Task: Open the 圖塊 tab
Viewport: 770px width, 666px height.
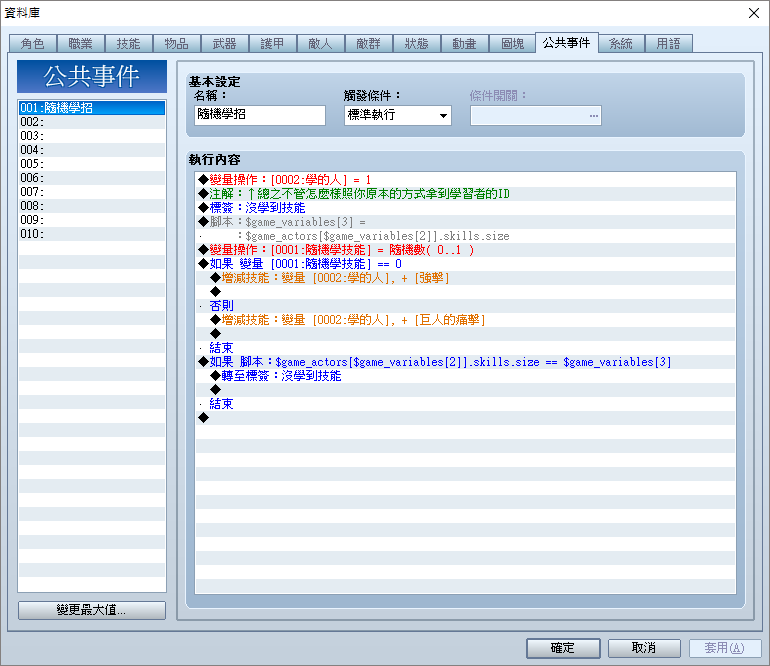Action: click(513, 44)
